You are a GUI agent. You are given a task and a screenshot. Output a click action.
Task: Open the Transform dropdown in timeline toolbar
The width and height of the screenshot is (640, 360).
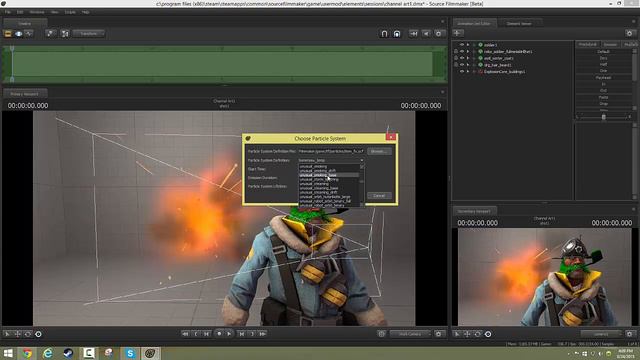89,34
